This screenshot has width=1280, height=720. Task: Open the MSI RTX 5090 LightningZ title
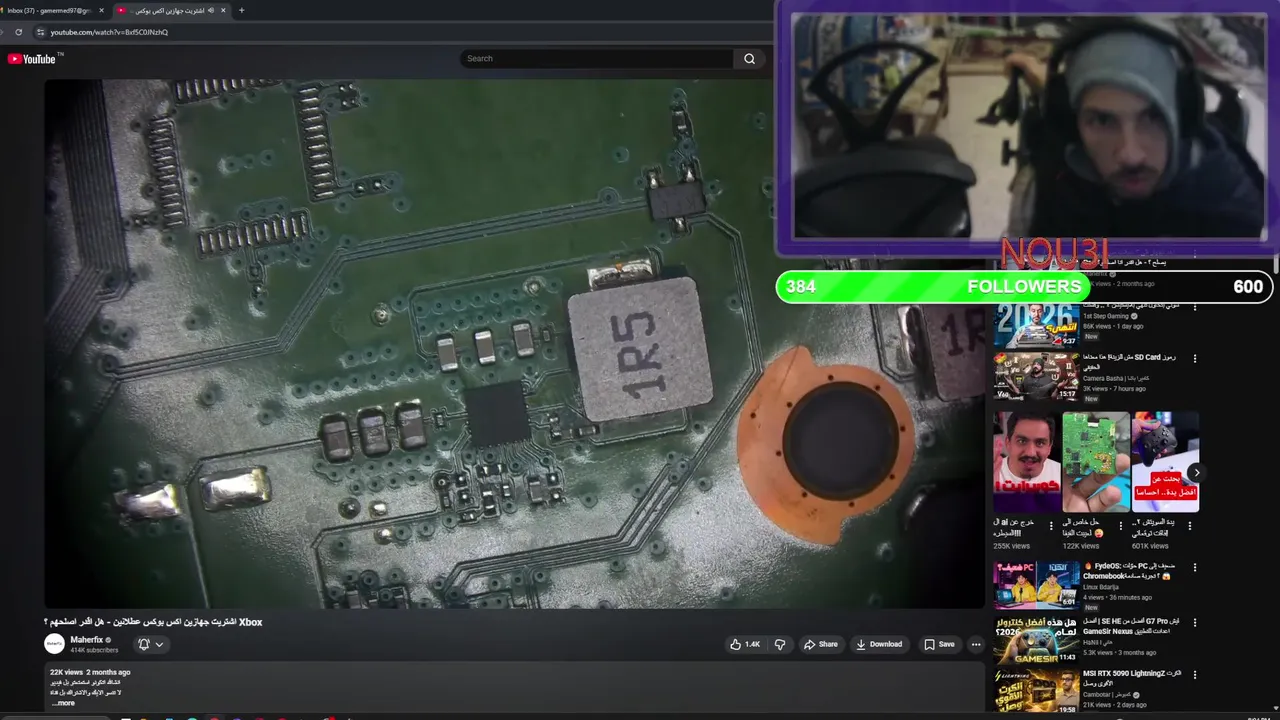(x=1132, y=679)
